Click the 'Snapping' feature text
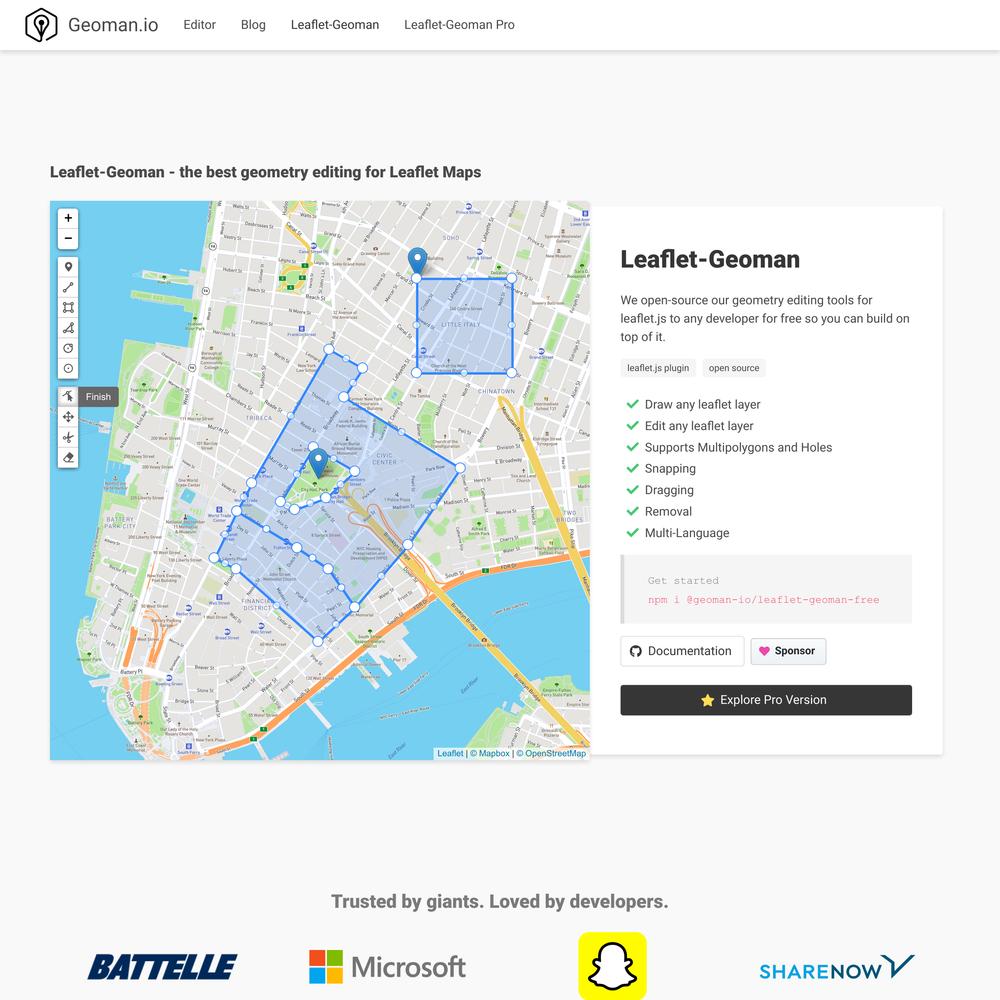The height and width of the screenshot is (1000, 1000). click(670, 469)
